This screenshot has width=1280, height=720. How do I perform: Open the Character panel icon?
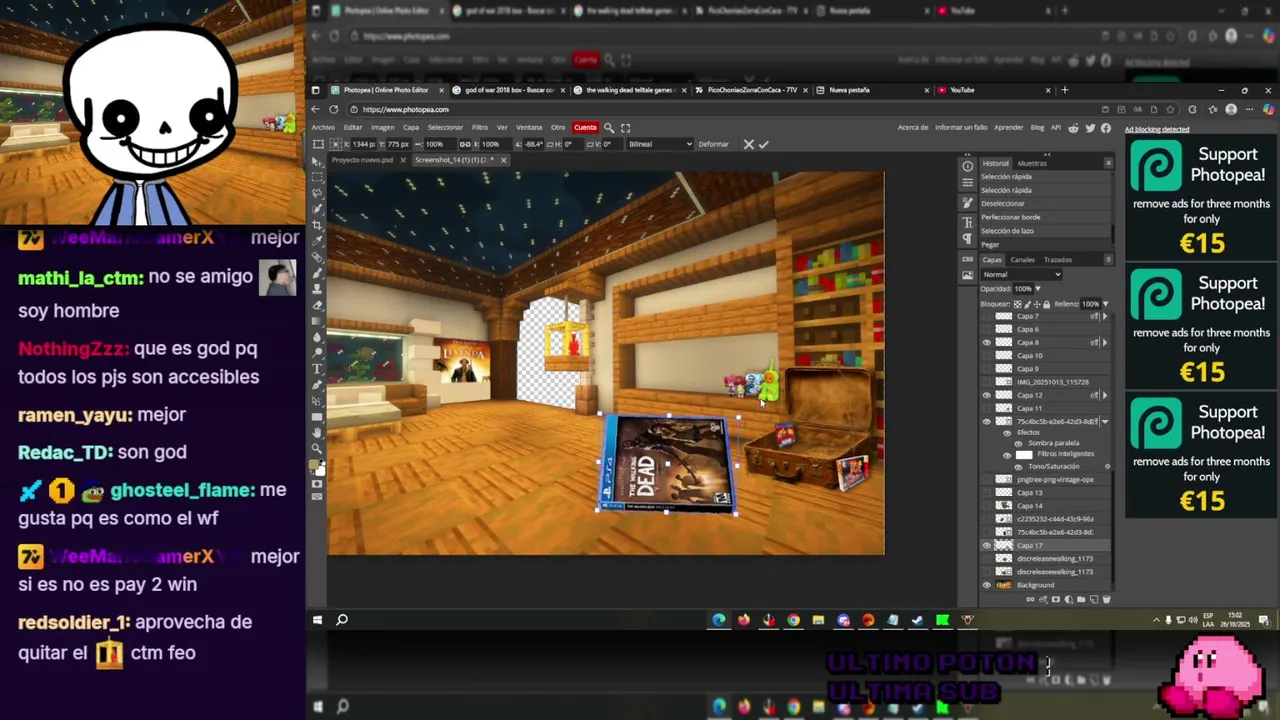(x=968, y=222)
